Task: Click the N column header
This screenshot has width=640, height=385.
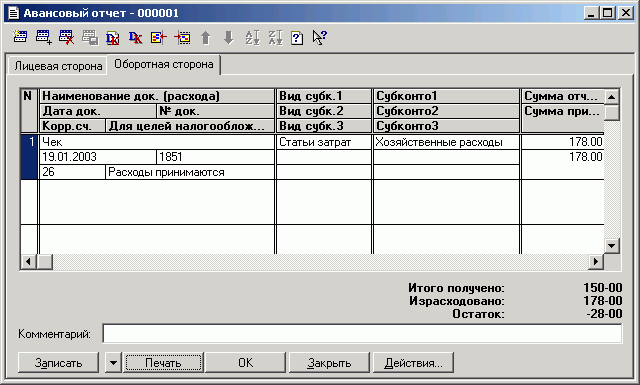Action: tap(29, 111)
